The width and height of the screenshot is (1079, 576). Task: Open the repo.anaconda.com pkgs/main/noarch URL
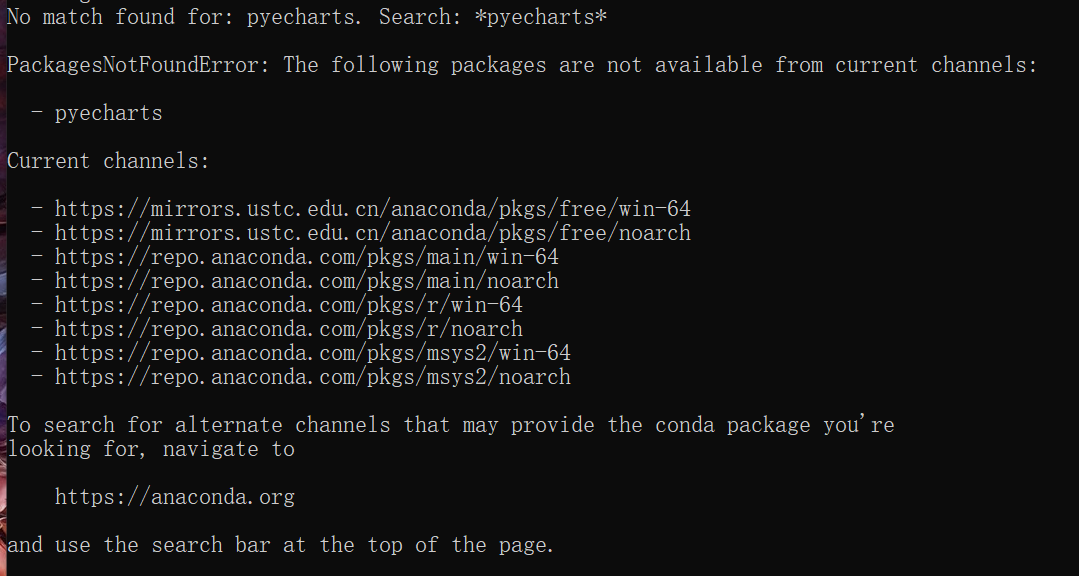(306, 281)
